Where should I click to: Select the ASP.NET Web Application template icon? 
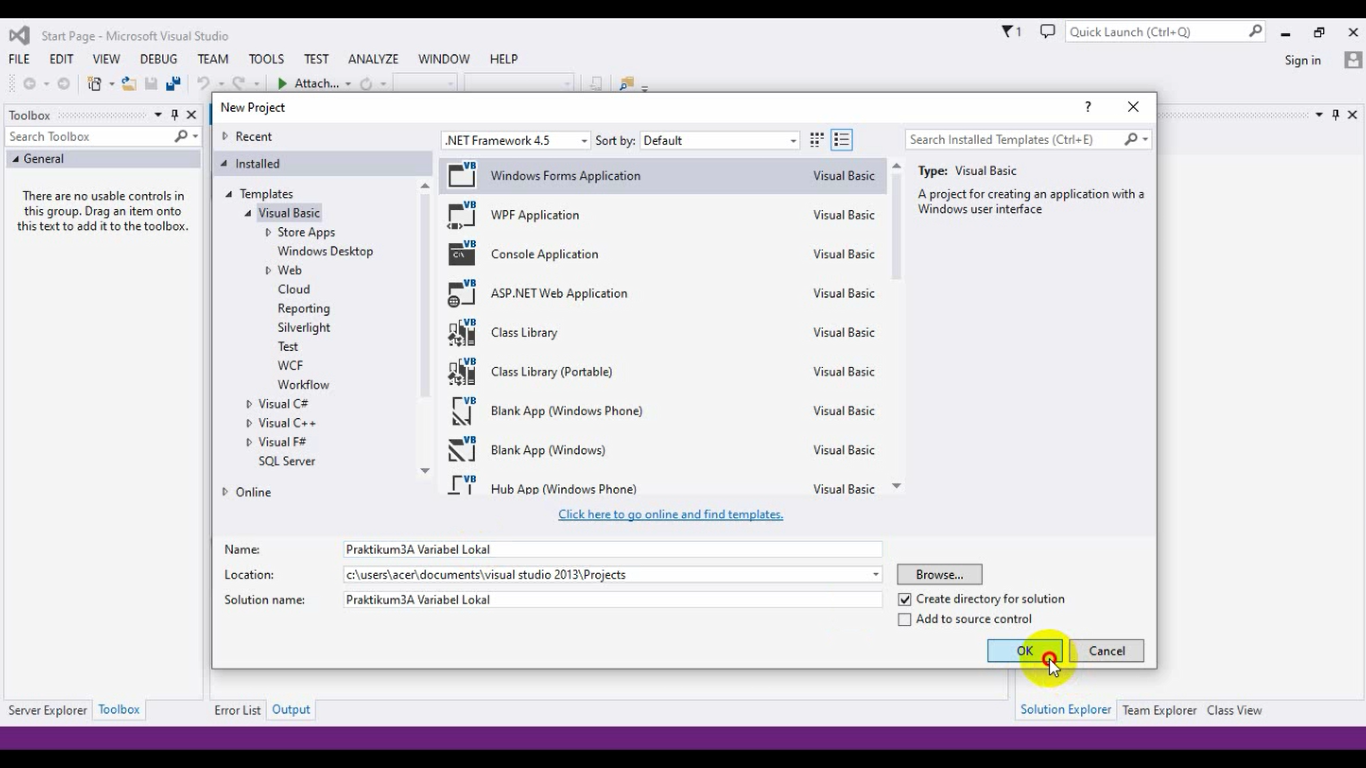click(x=462, y=293)
